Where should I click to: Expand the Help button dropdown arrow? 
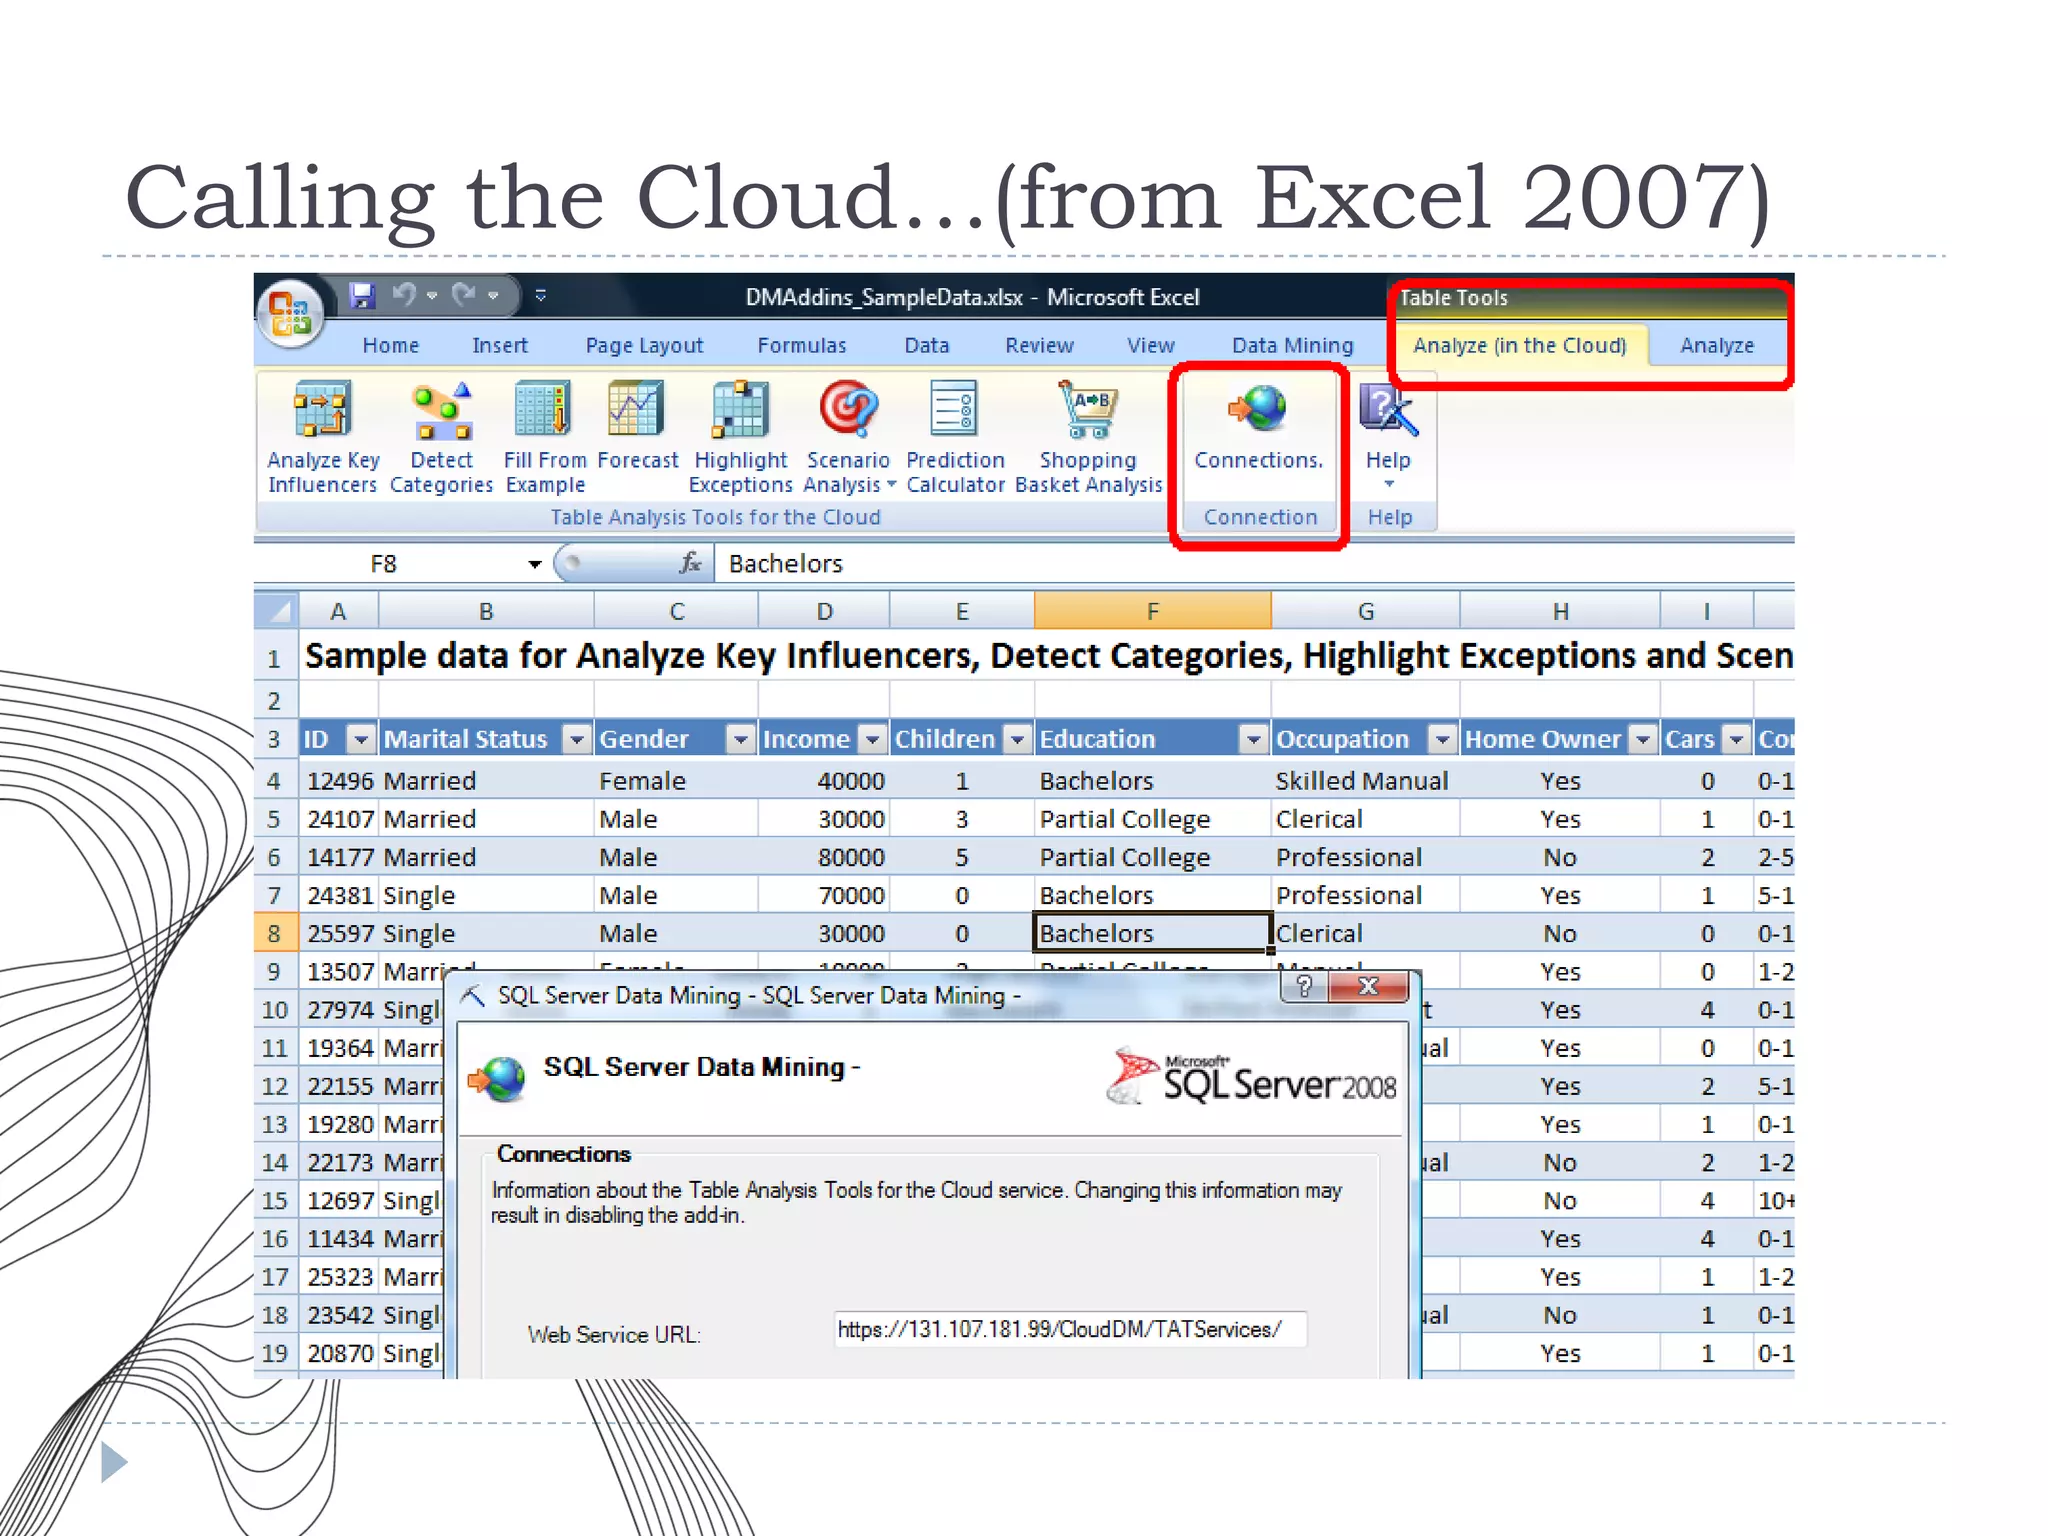pos(1389,484)
